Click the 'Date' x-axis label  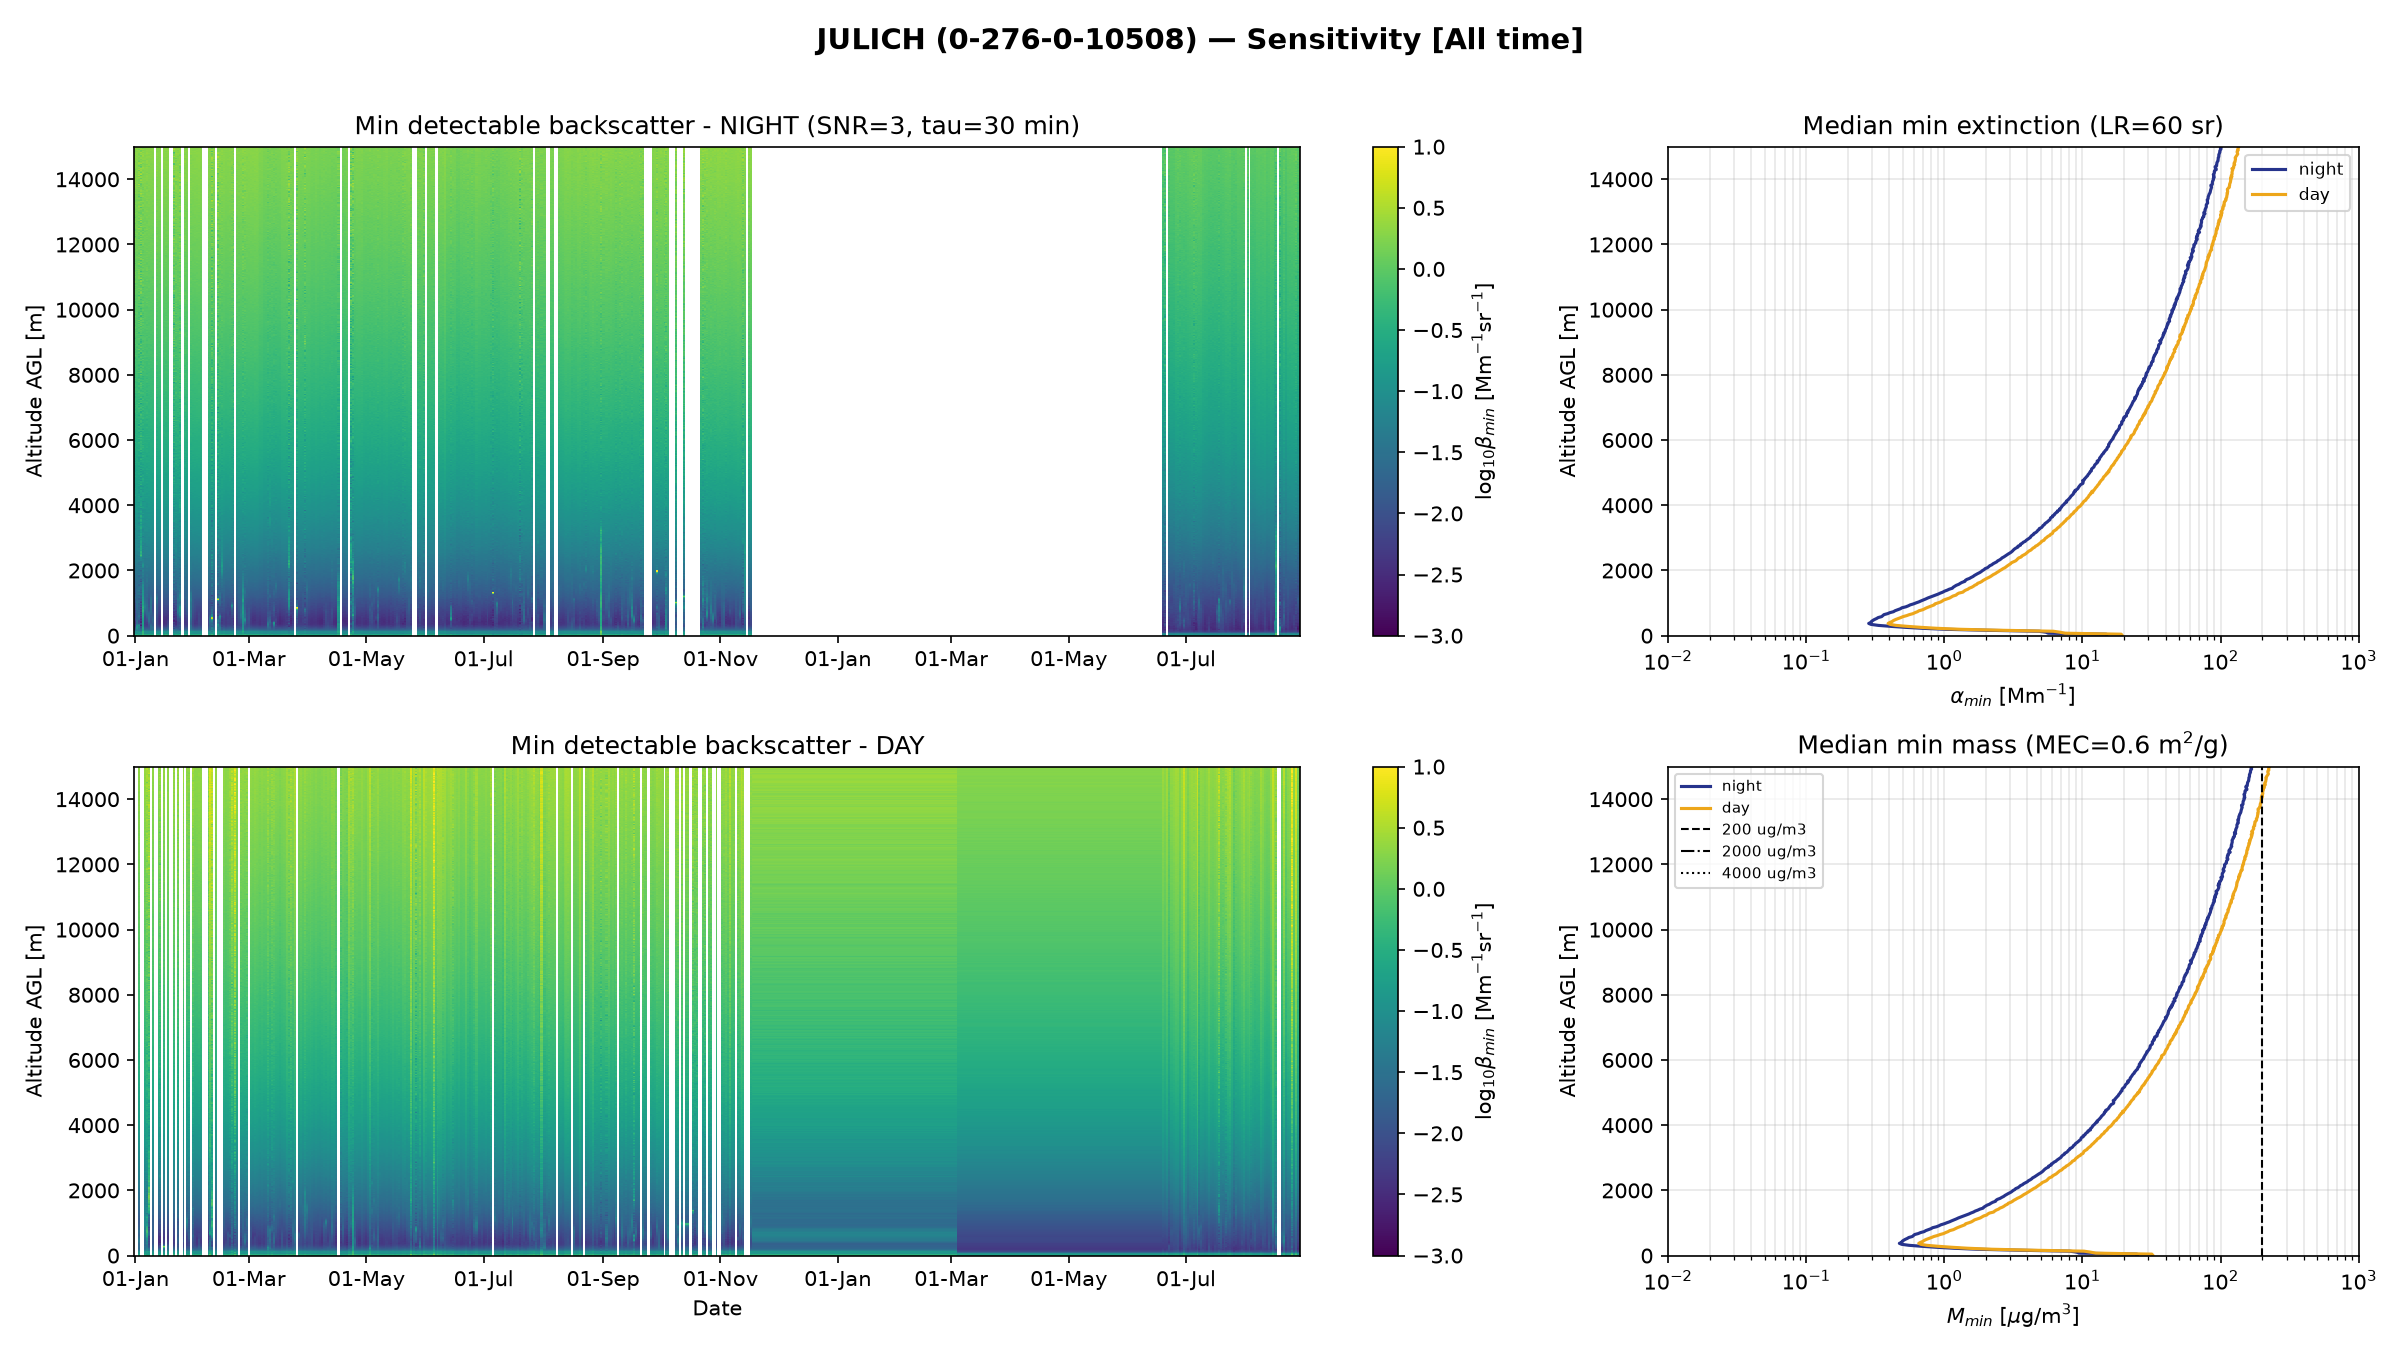(717, 1308)
